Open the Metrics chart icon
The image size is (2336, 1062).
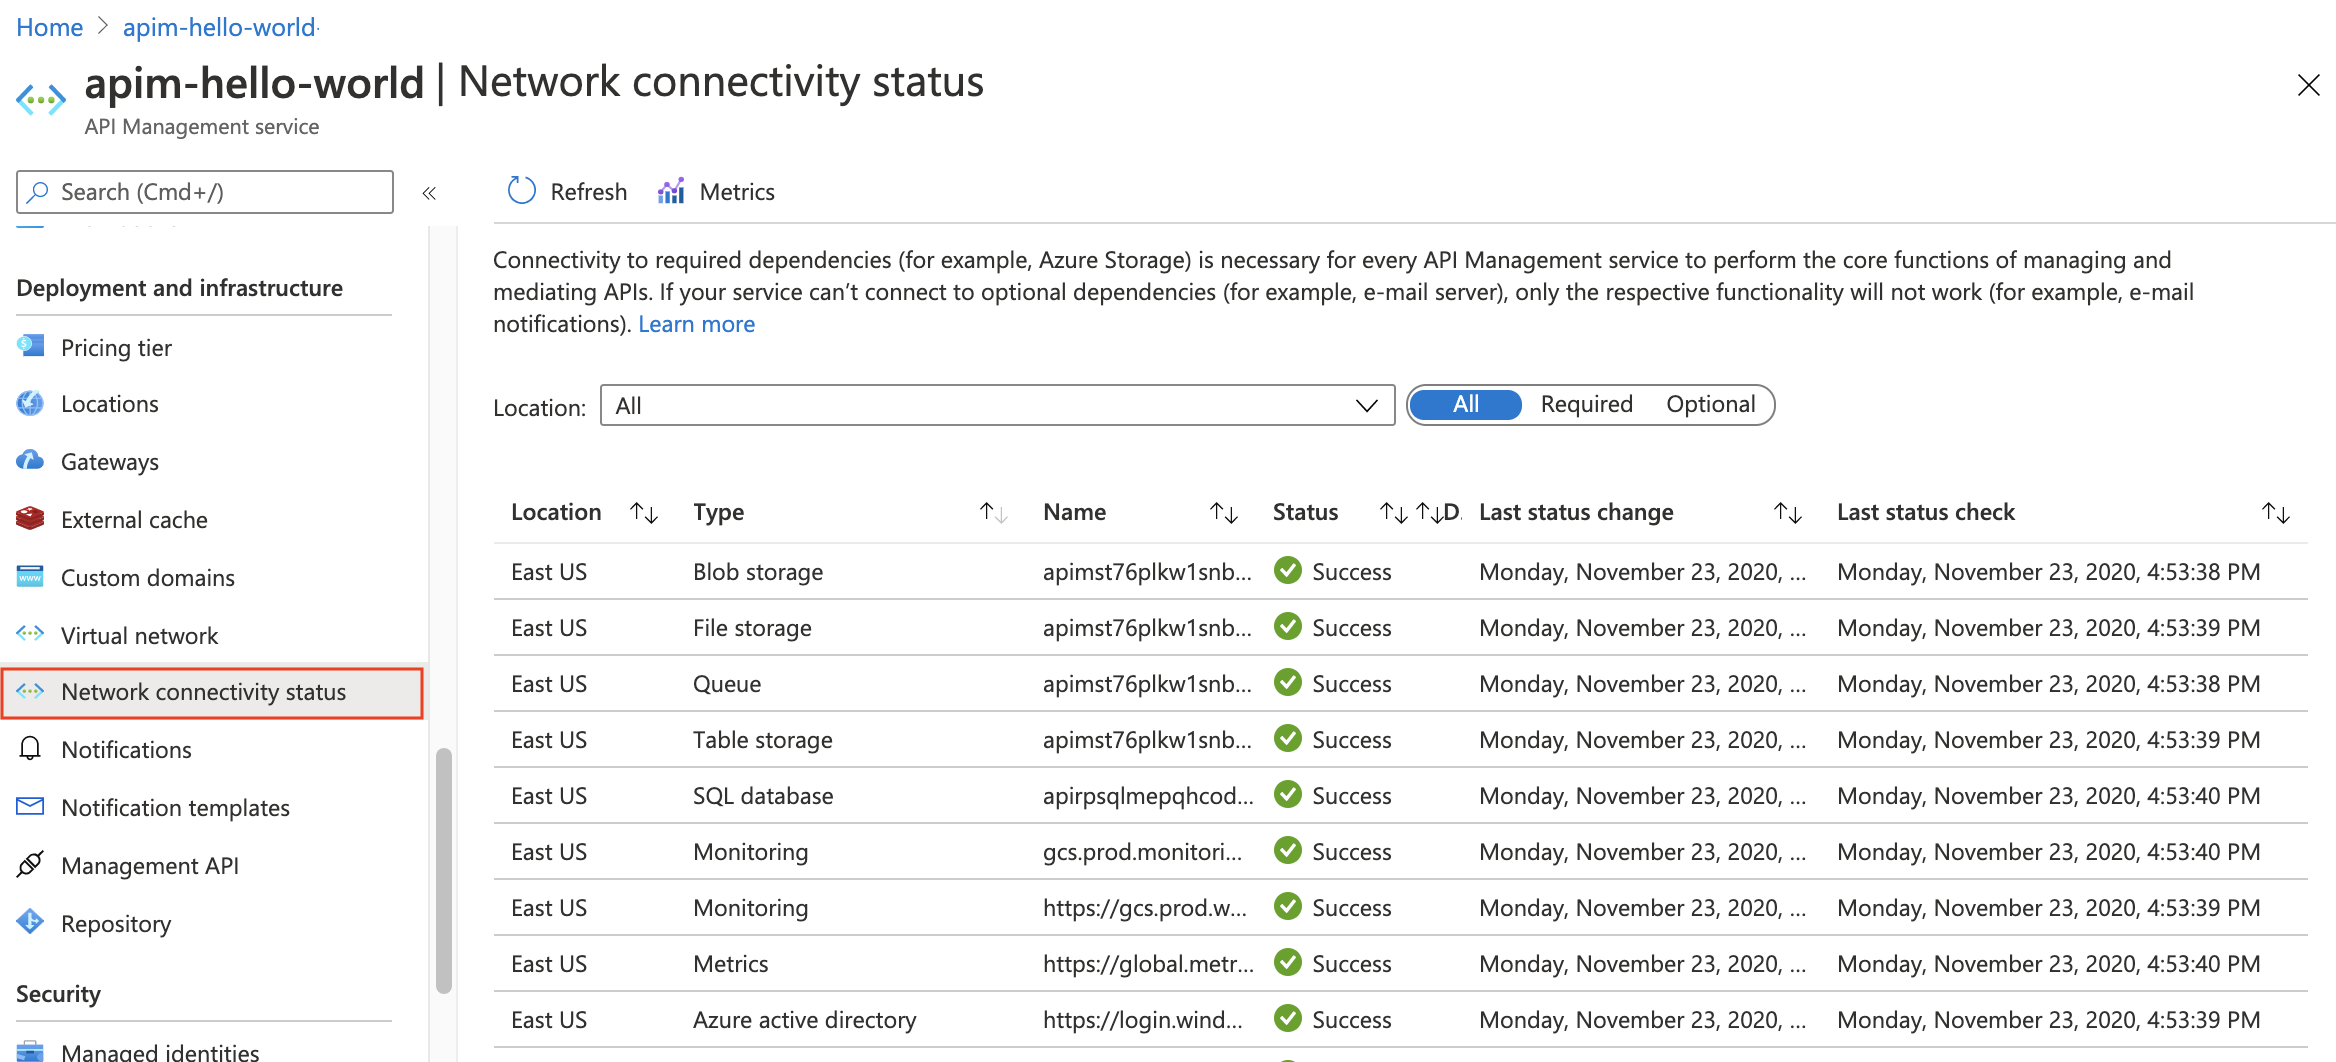tap(671, 191)
